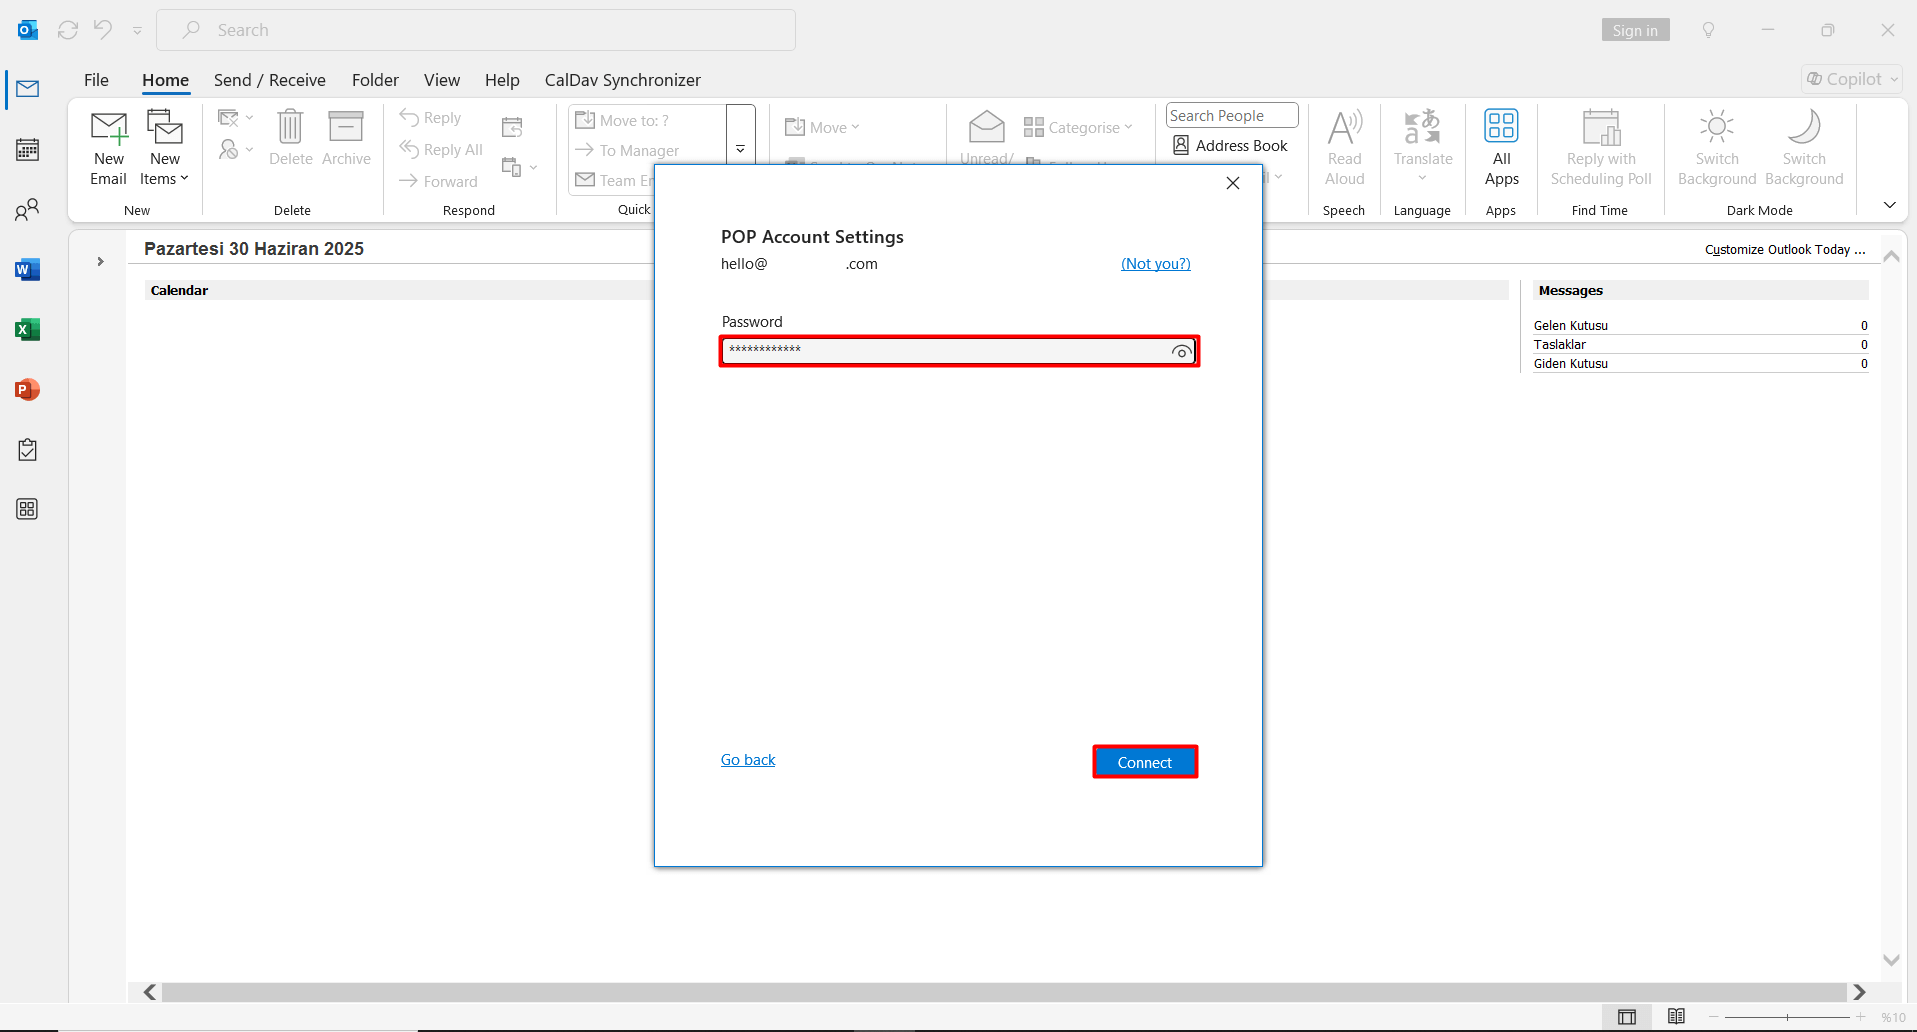
Task: Collapse the ribbon with chevron
Action: click(x=1889, y=205)
